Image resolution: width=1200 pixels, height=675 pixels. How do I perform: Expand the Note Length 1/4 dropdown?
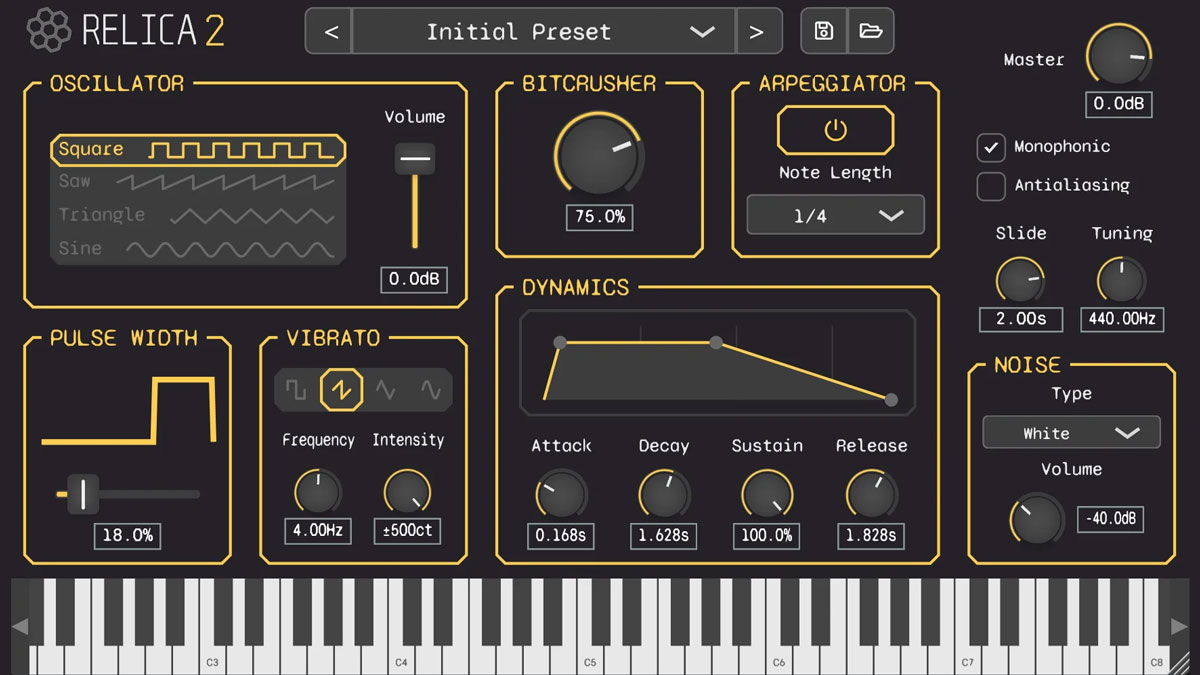(835, 215)
